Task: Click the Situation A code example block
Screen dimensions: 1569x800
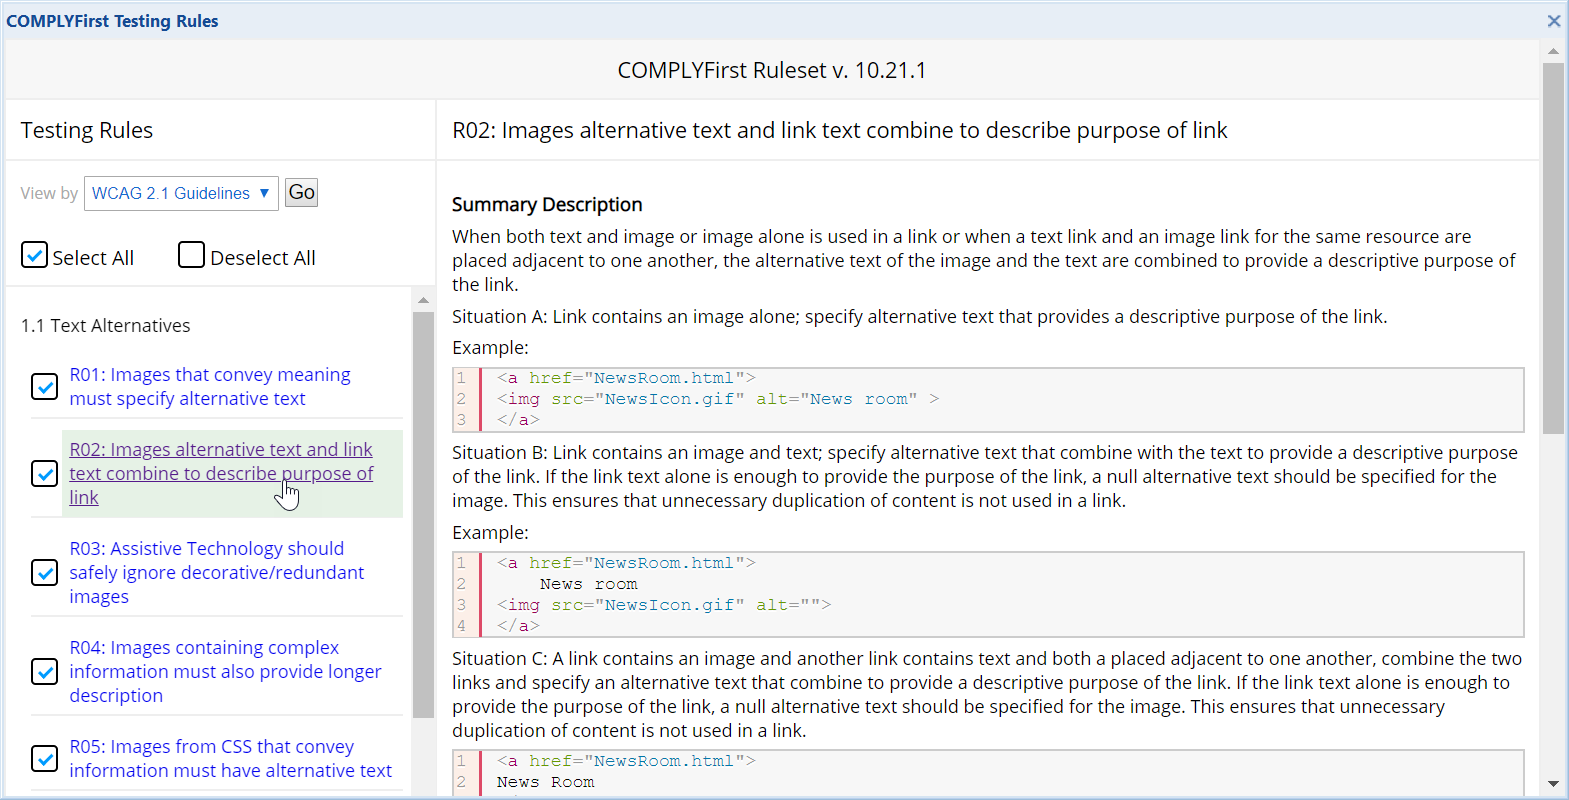Action: click(x=988, y=399)
